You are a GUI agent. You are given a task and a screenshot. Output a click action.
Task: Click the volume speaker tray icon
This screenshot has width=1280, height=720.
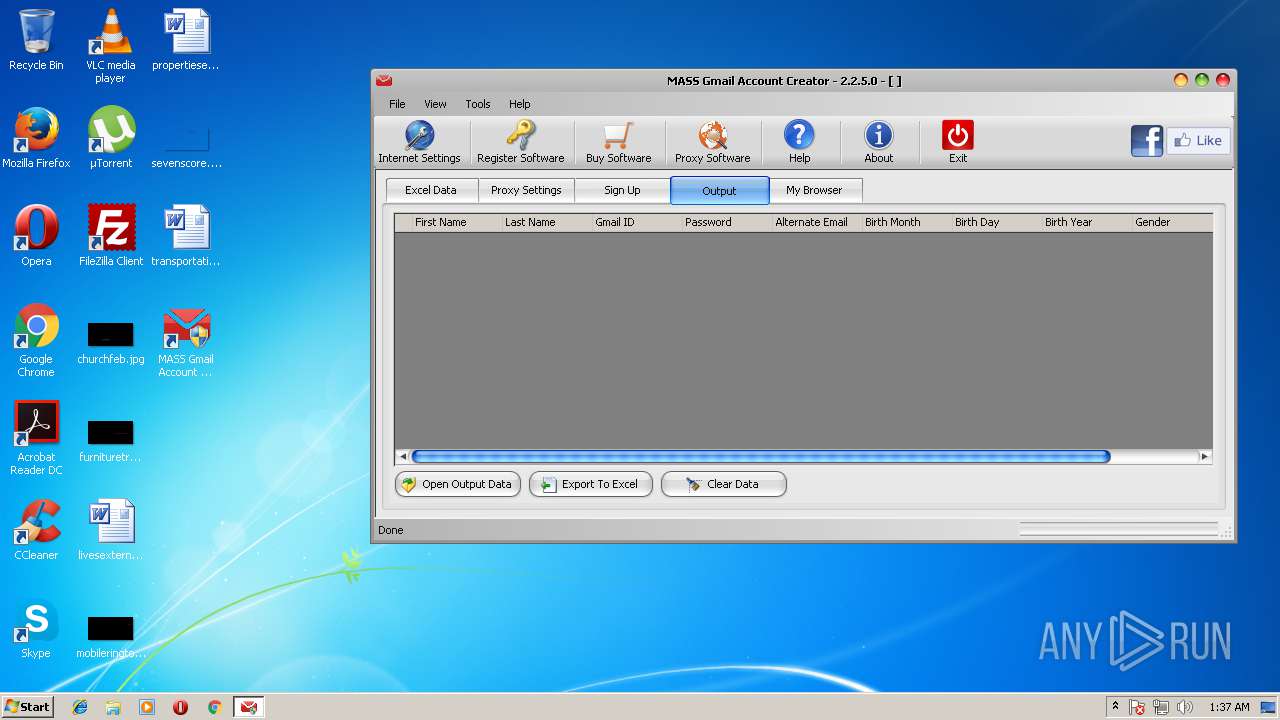tap(1185, 707)
